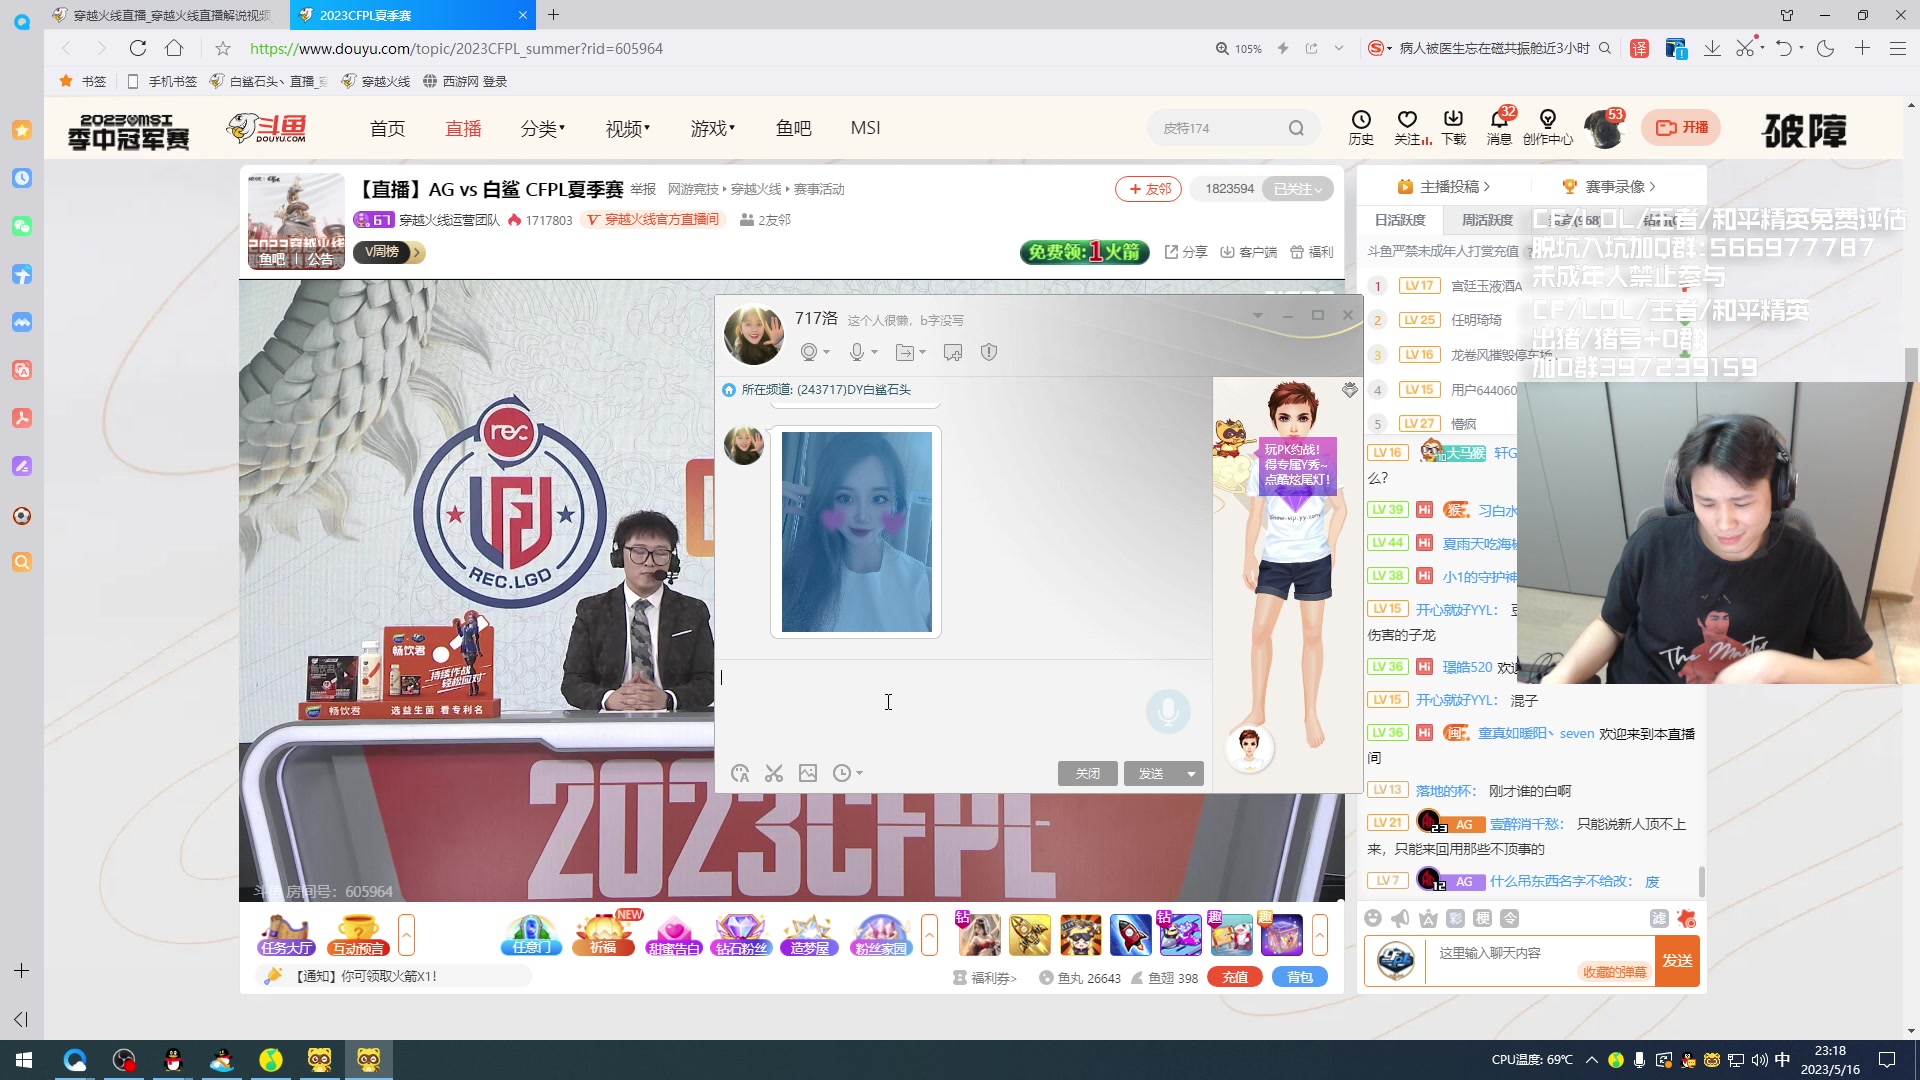Click 发送 button in YY chat window

(1152, 774)
